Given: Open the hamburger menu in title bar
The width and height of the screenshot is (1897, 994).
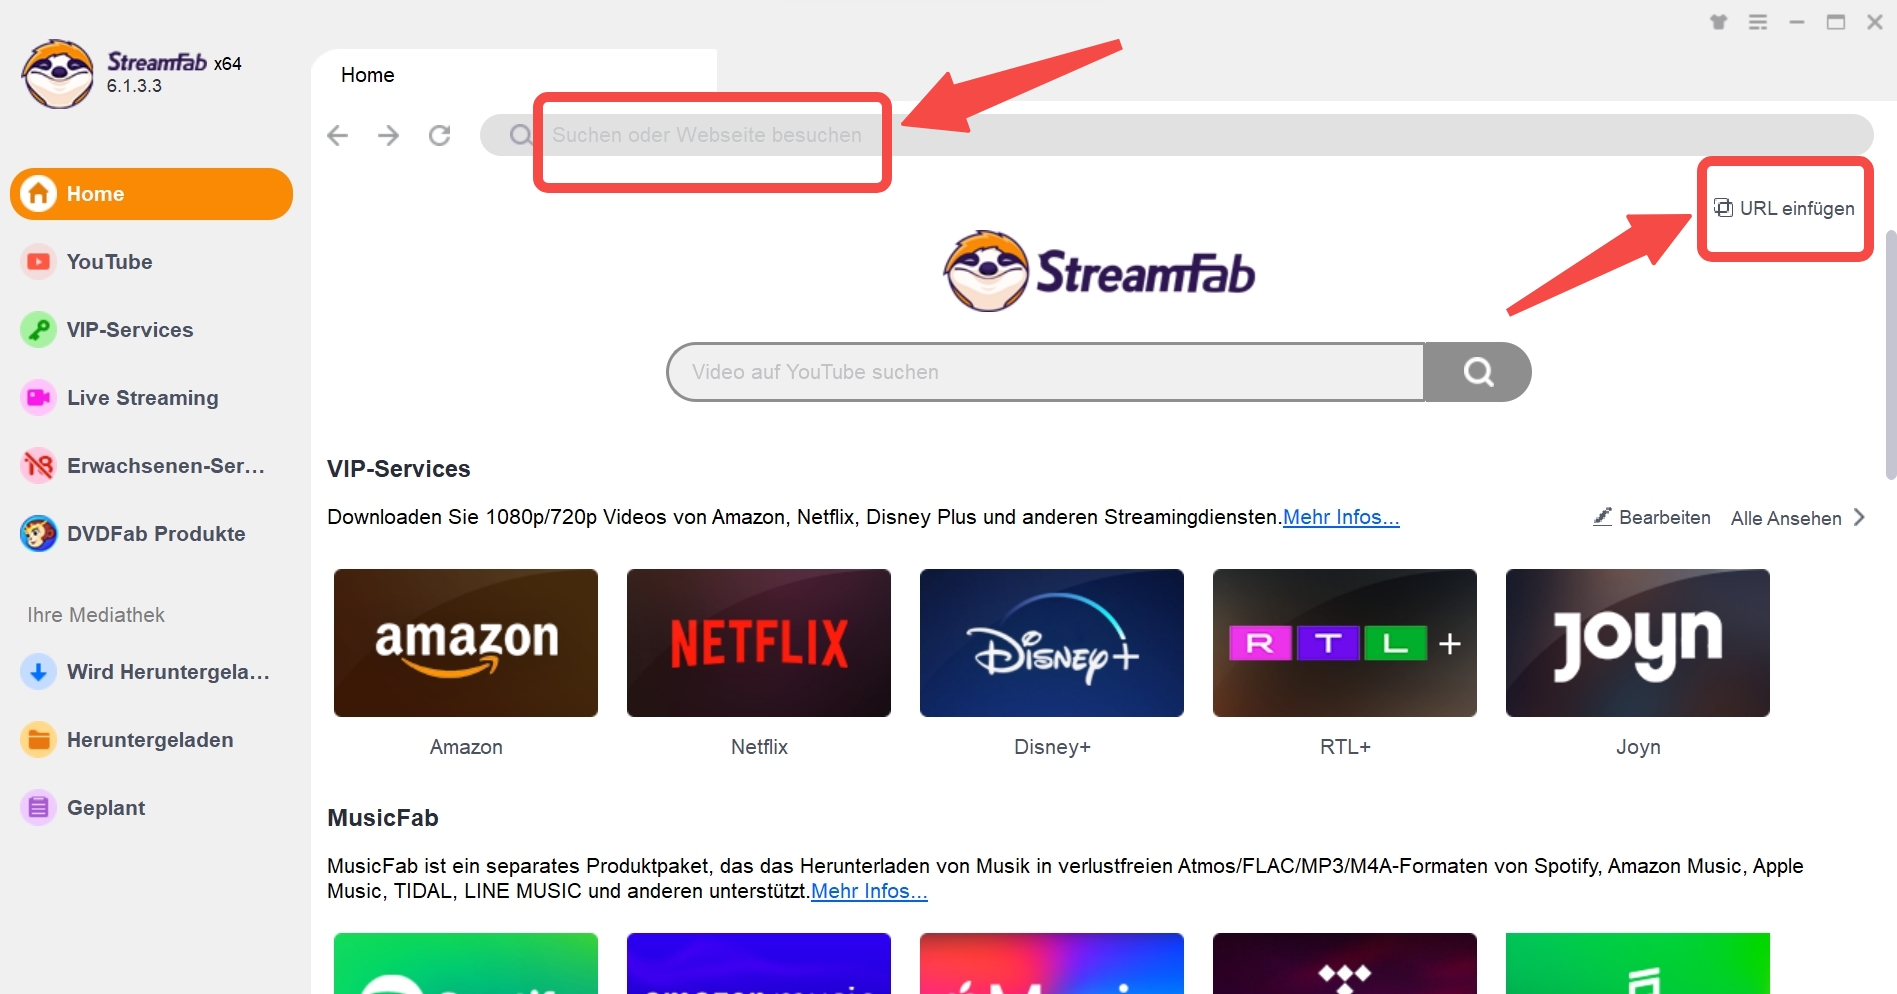Looking at the screenshot, I should point(1758,22).
